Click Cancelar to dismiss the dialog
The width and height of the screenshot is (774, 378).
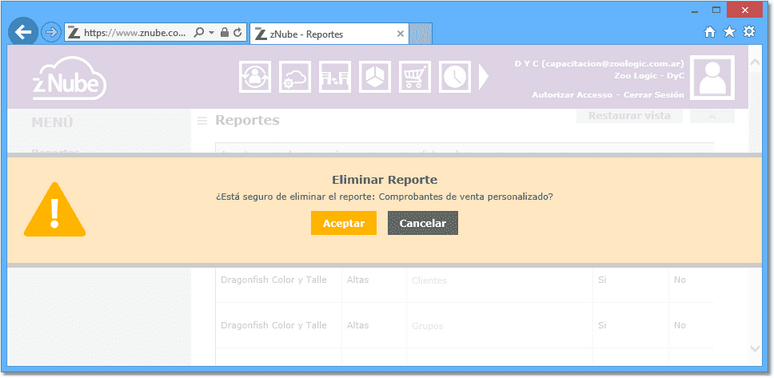(423, 223)
